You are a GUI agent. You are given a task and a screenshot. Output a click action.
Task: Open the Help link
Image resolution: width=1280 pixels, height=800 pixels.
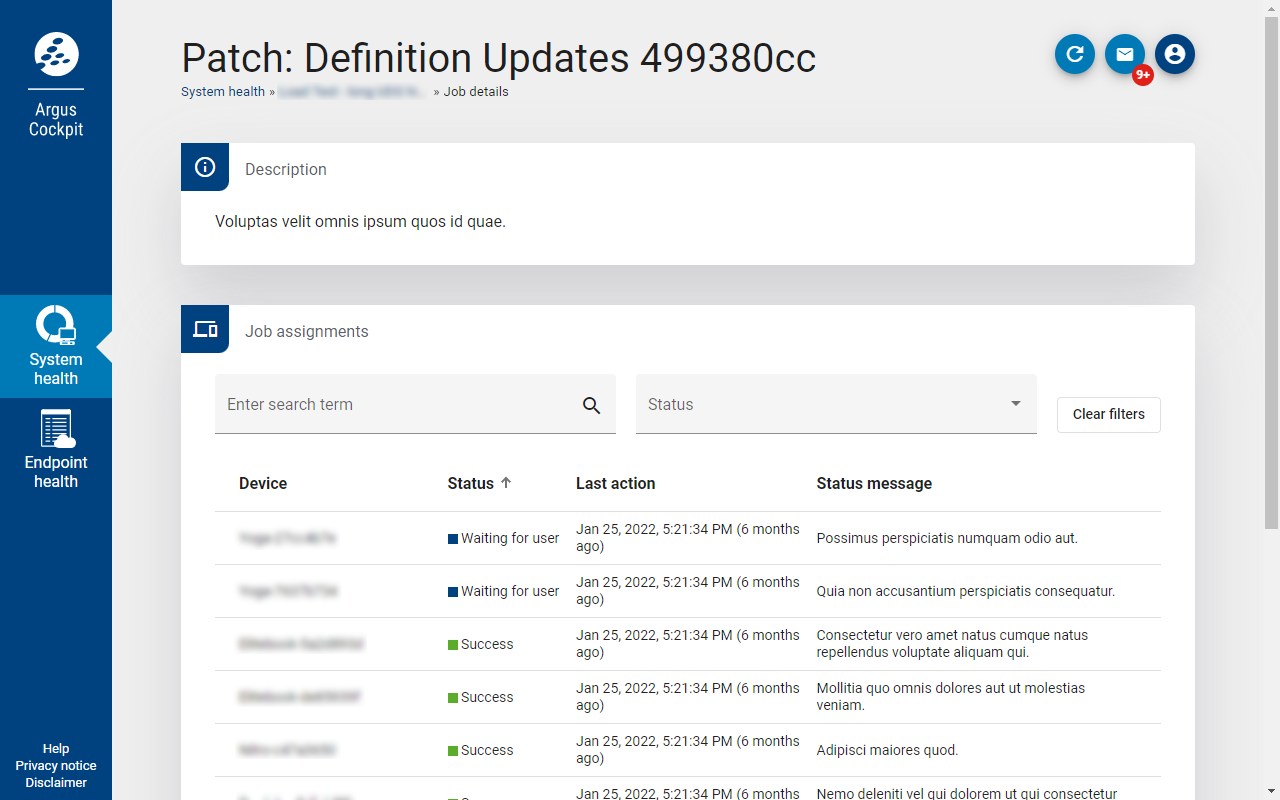pos(56,749)
